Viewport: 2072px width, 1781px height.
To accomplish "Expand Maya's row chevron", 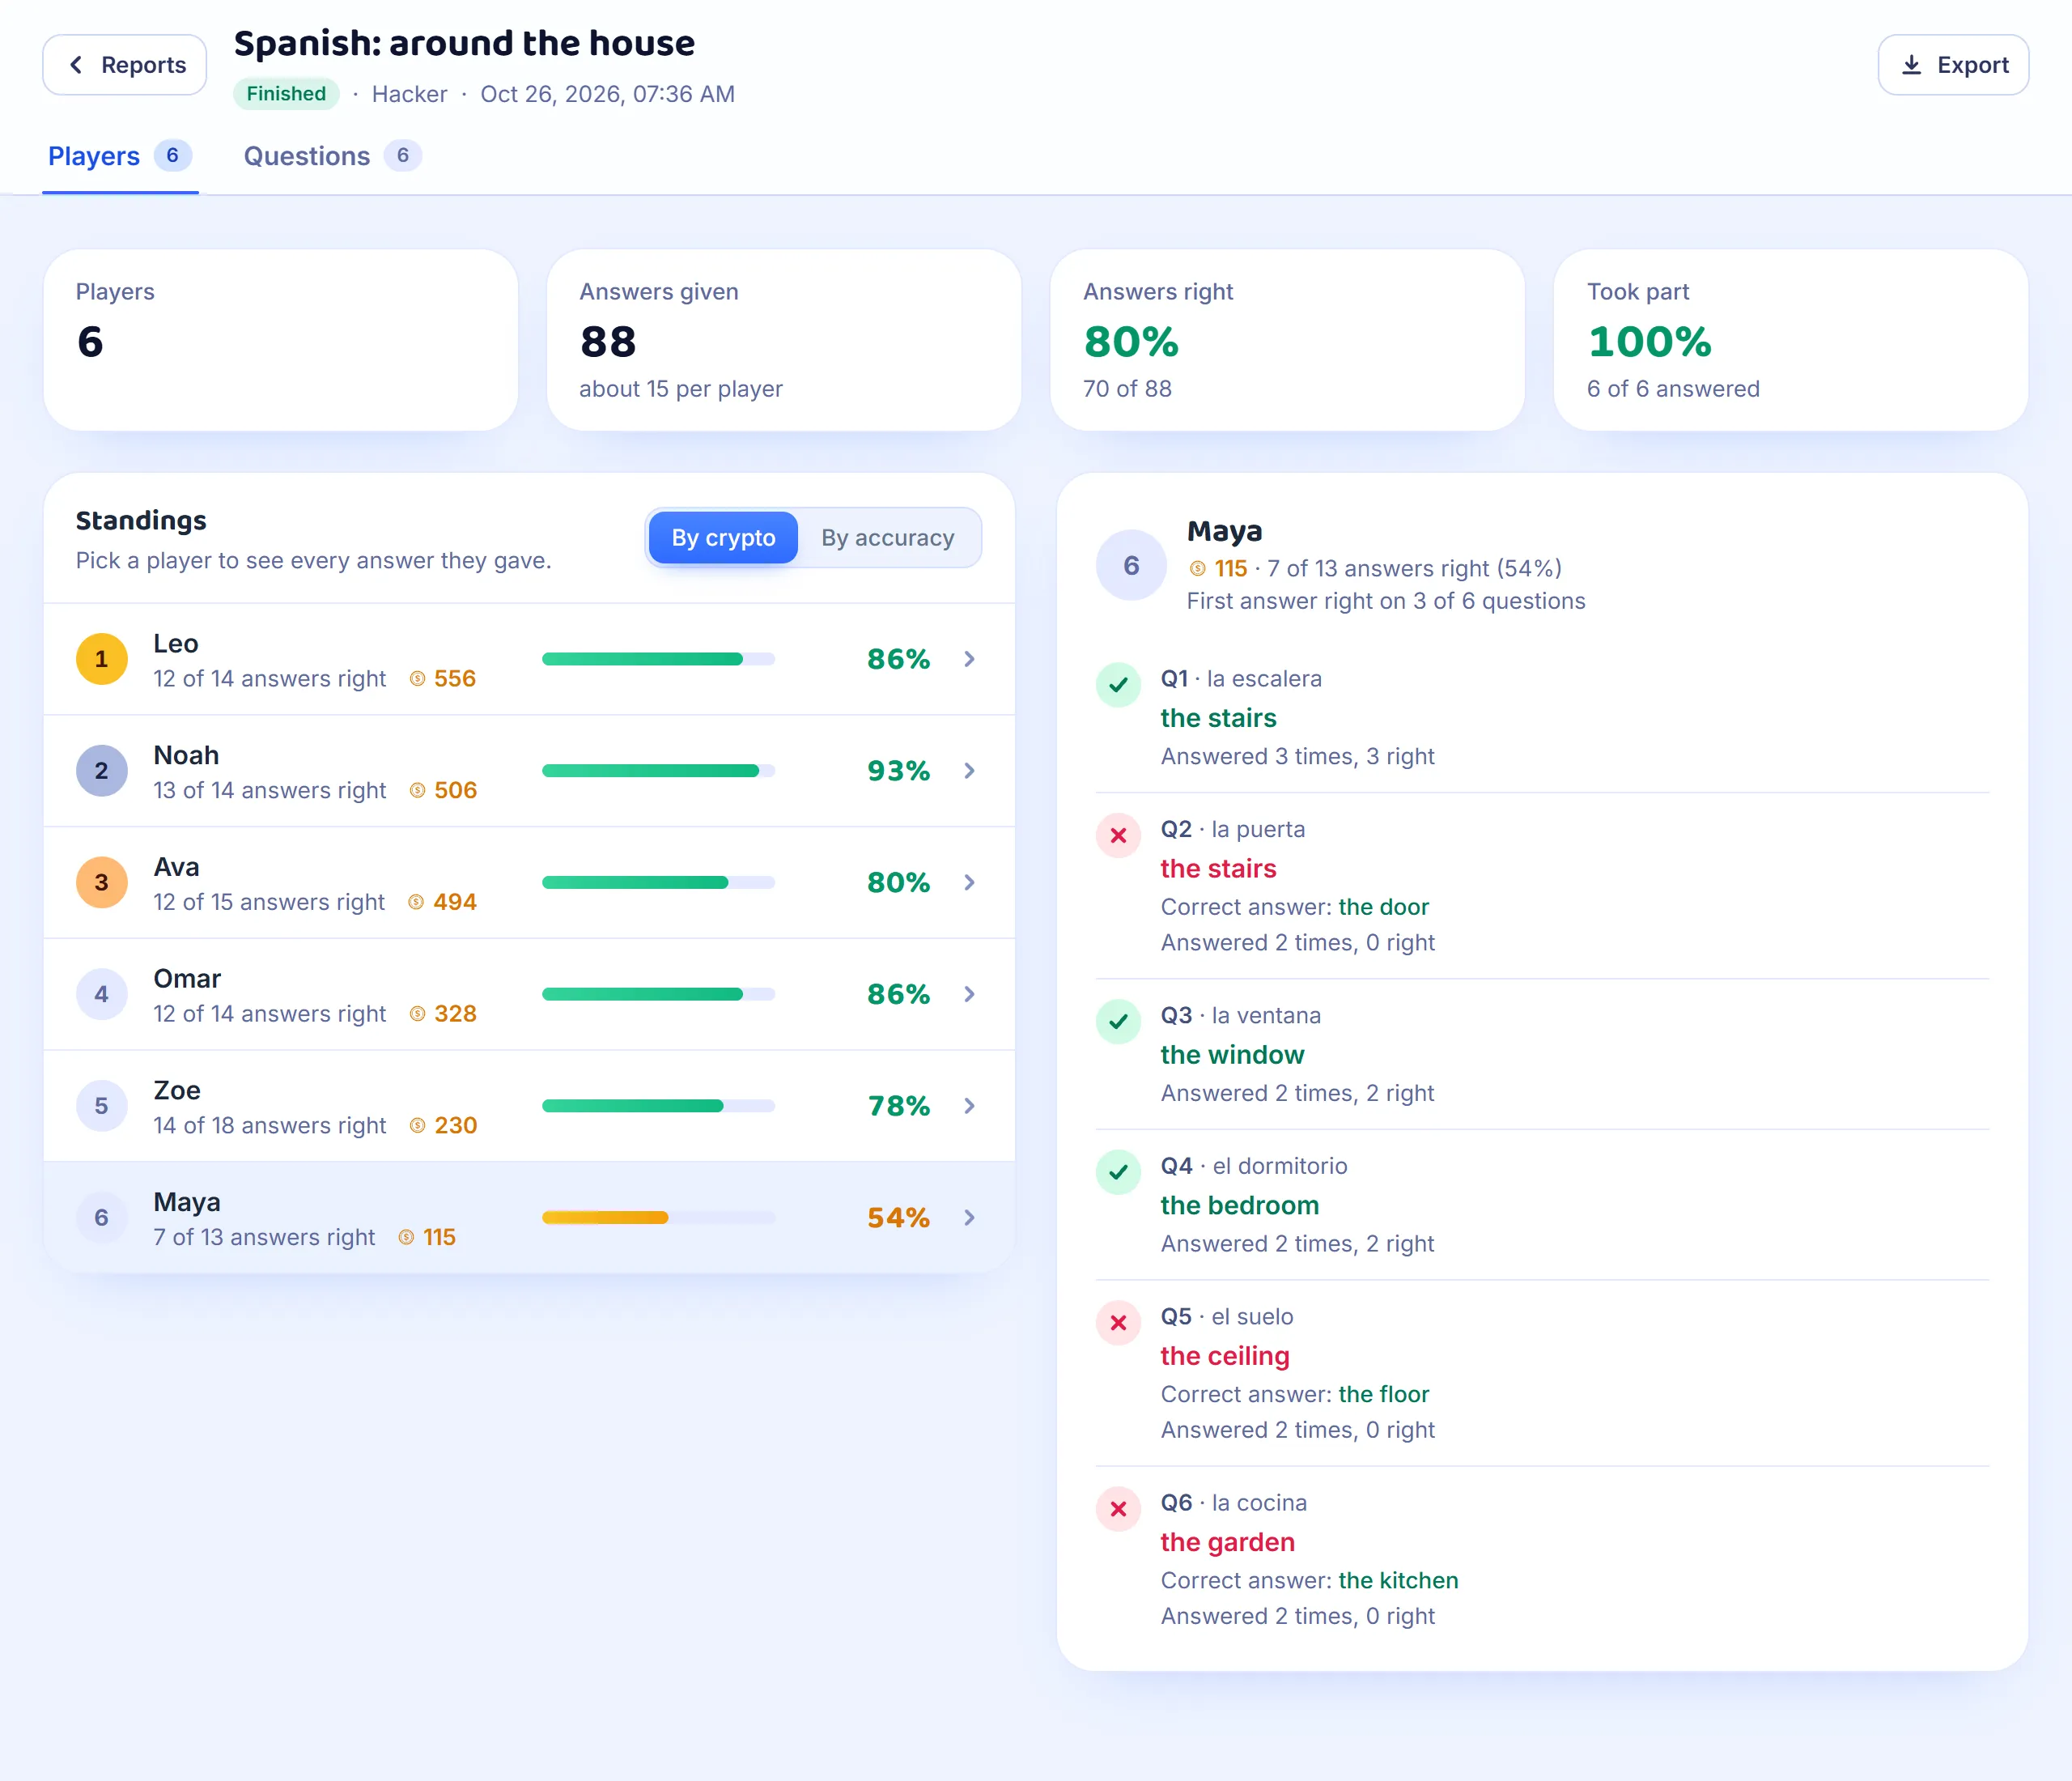I will point(969,1218).
